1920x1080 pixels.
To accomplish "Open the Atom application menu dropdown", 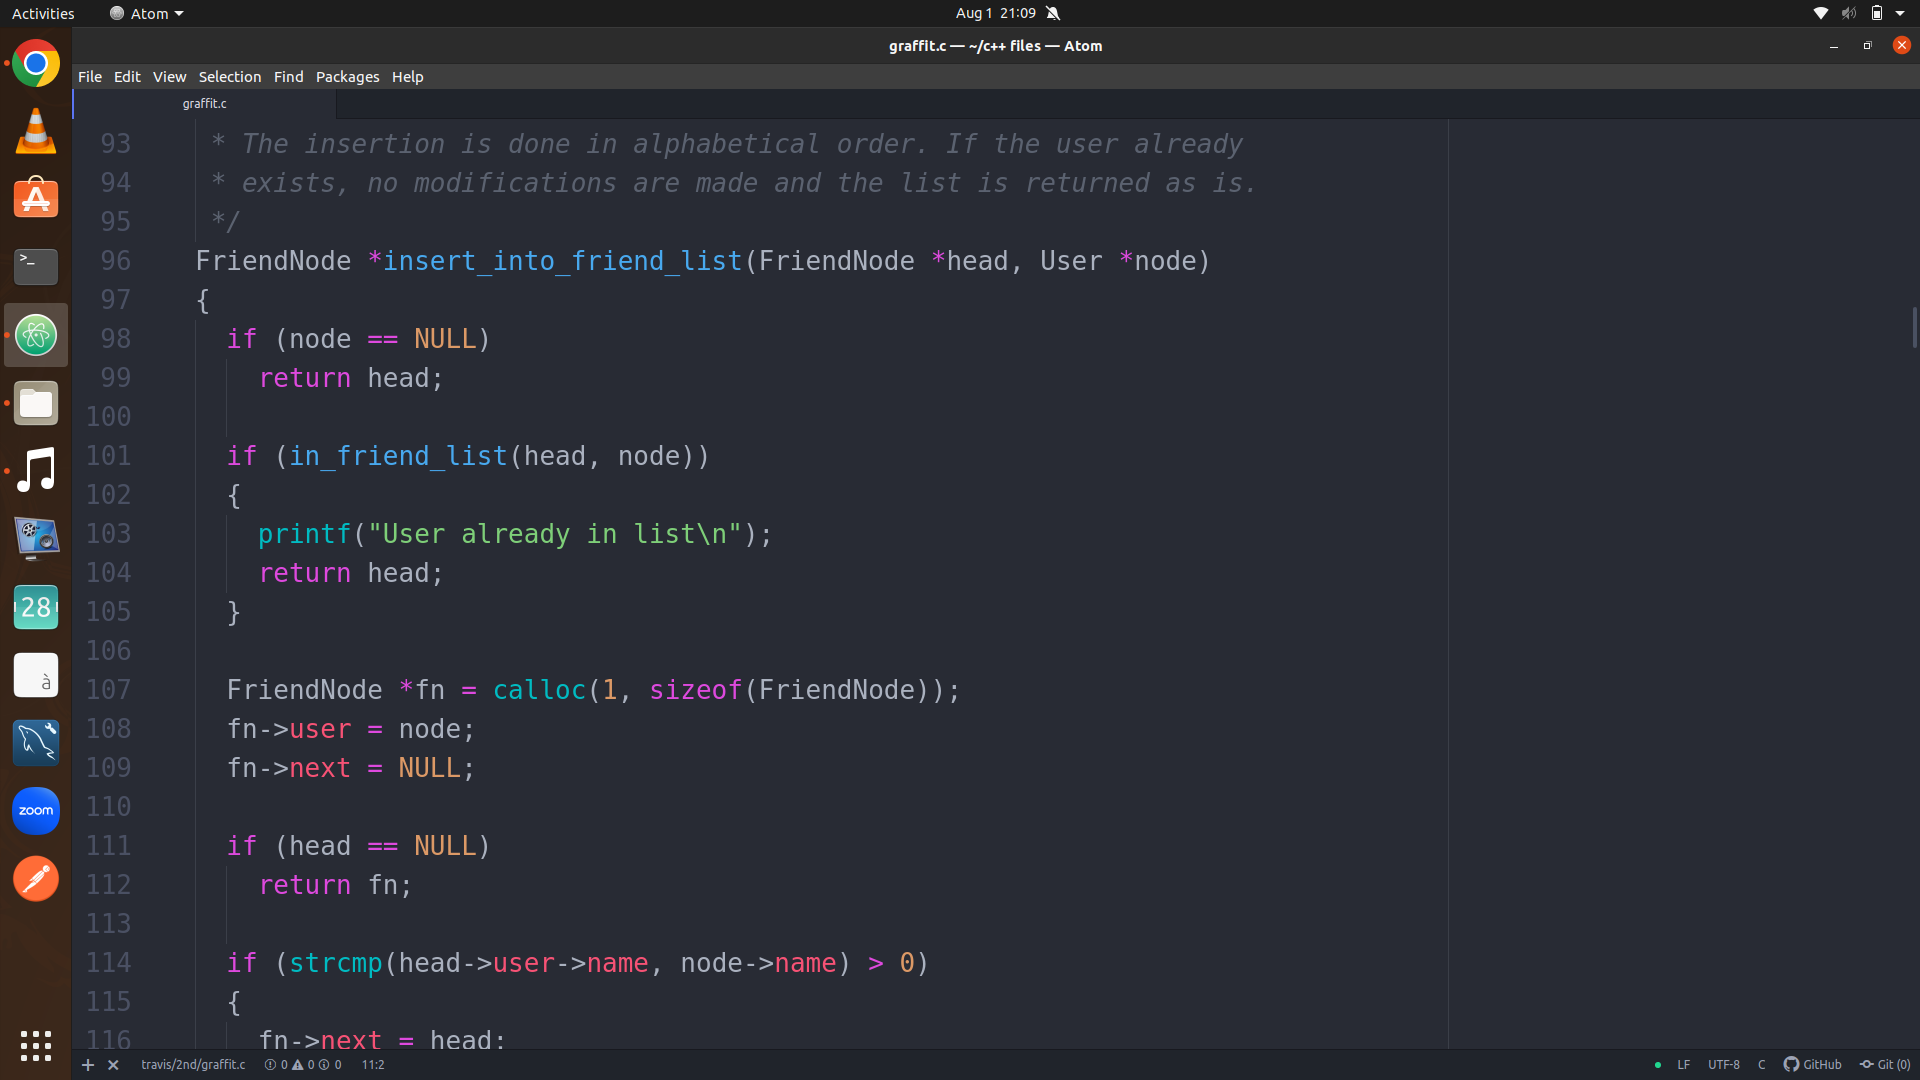I will point(148,13).
